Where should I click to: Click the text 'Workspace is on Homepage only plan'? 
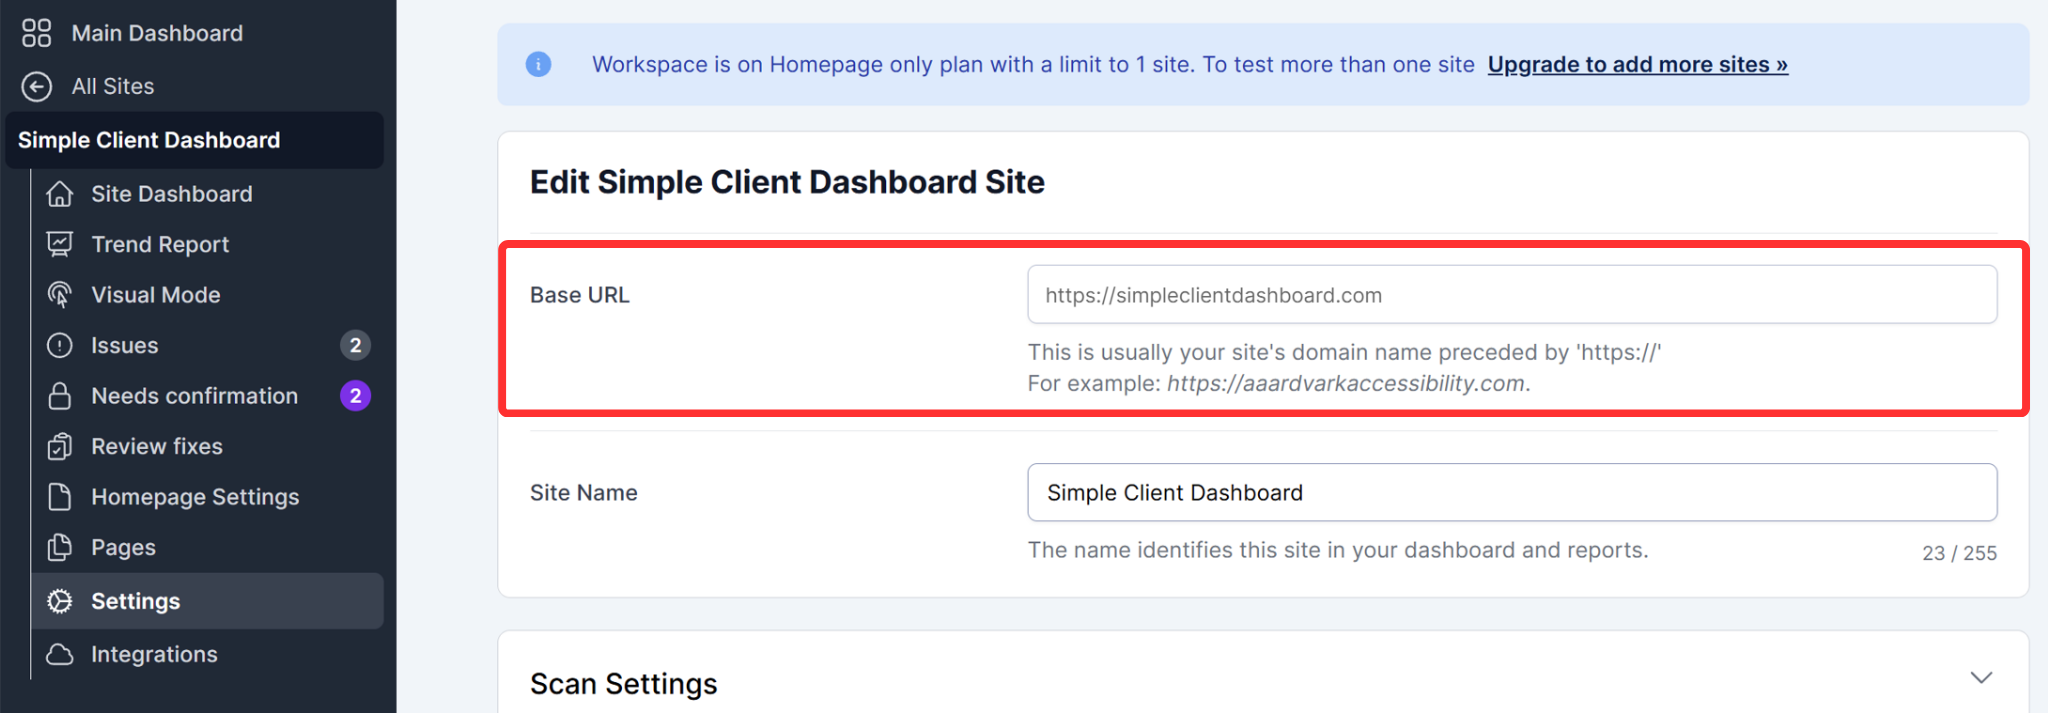[x=787, y=65]
